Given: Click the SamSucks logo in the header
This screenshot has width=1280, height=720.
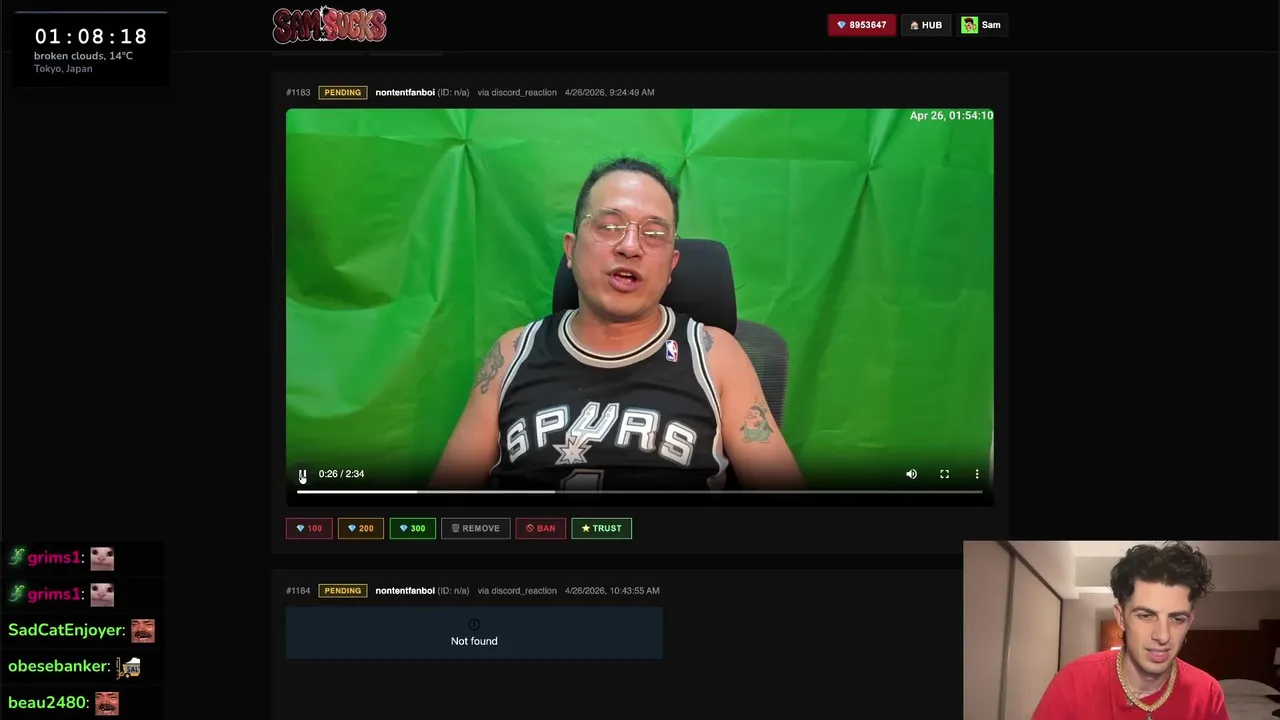Looking at the screenshot, I should tap(329, 25).
